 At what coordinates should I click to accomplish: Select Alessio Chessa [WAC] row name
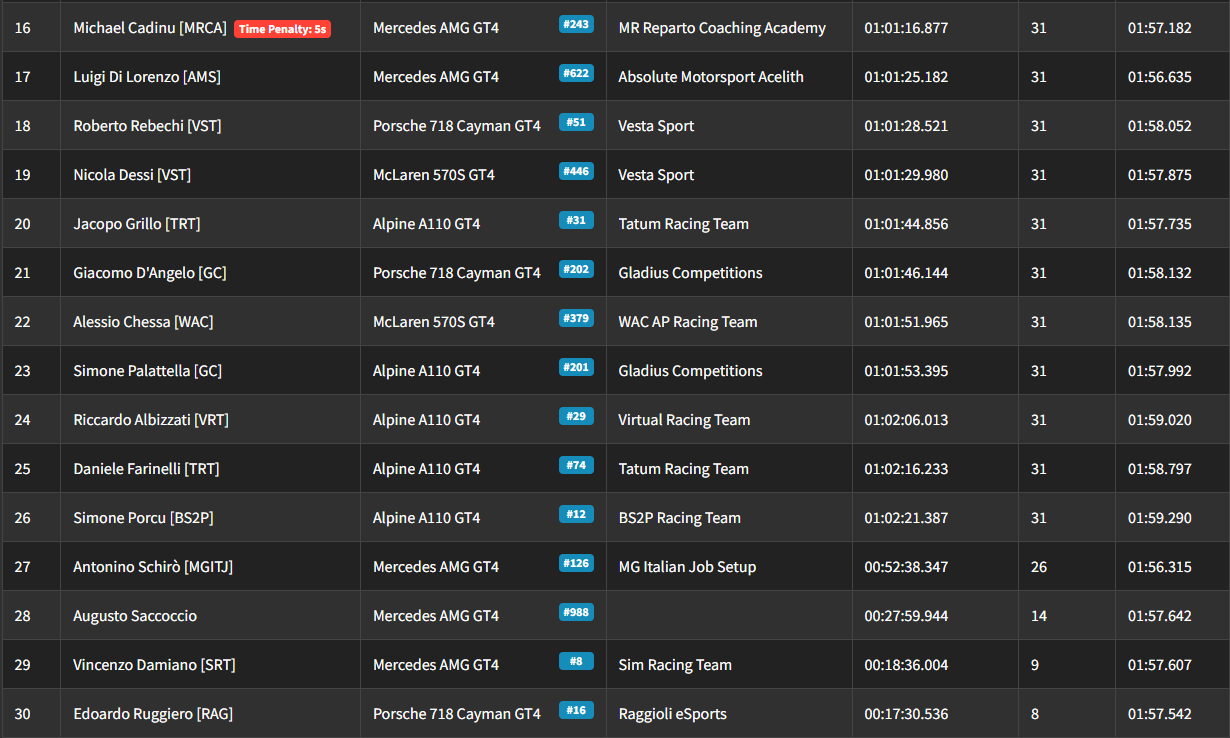(x=143, y=322)
